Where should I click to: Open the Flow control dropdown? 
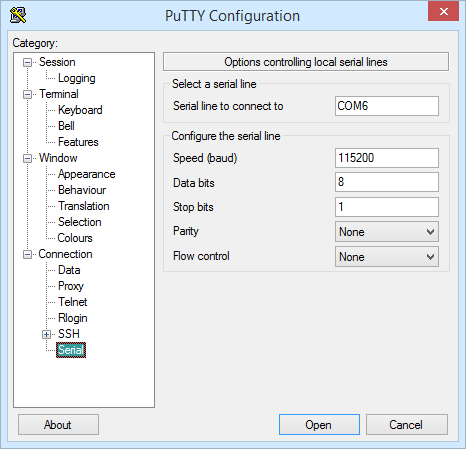point(387,257)
